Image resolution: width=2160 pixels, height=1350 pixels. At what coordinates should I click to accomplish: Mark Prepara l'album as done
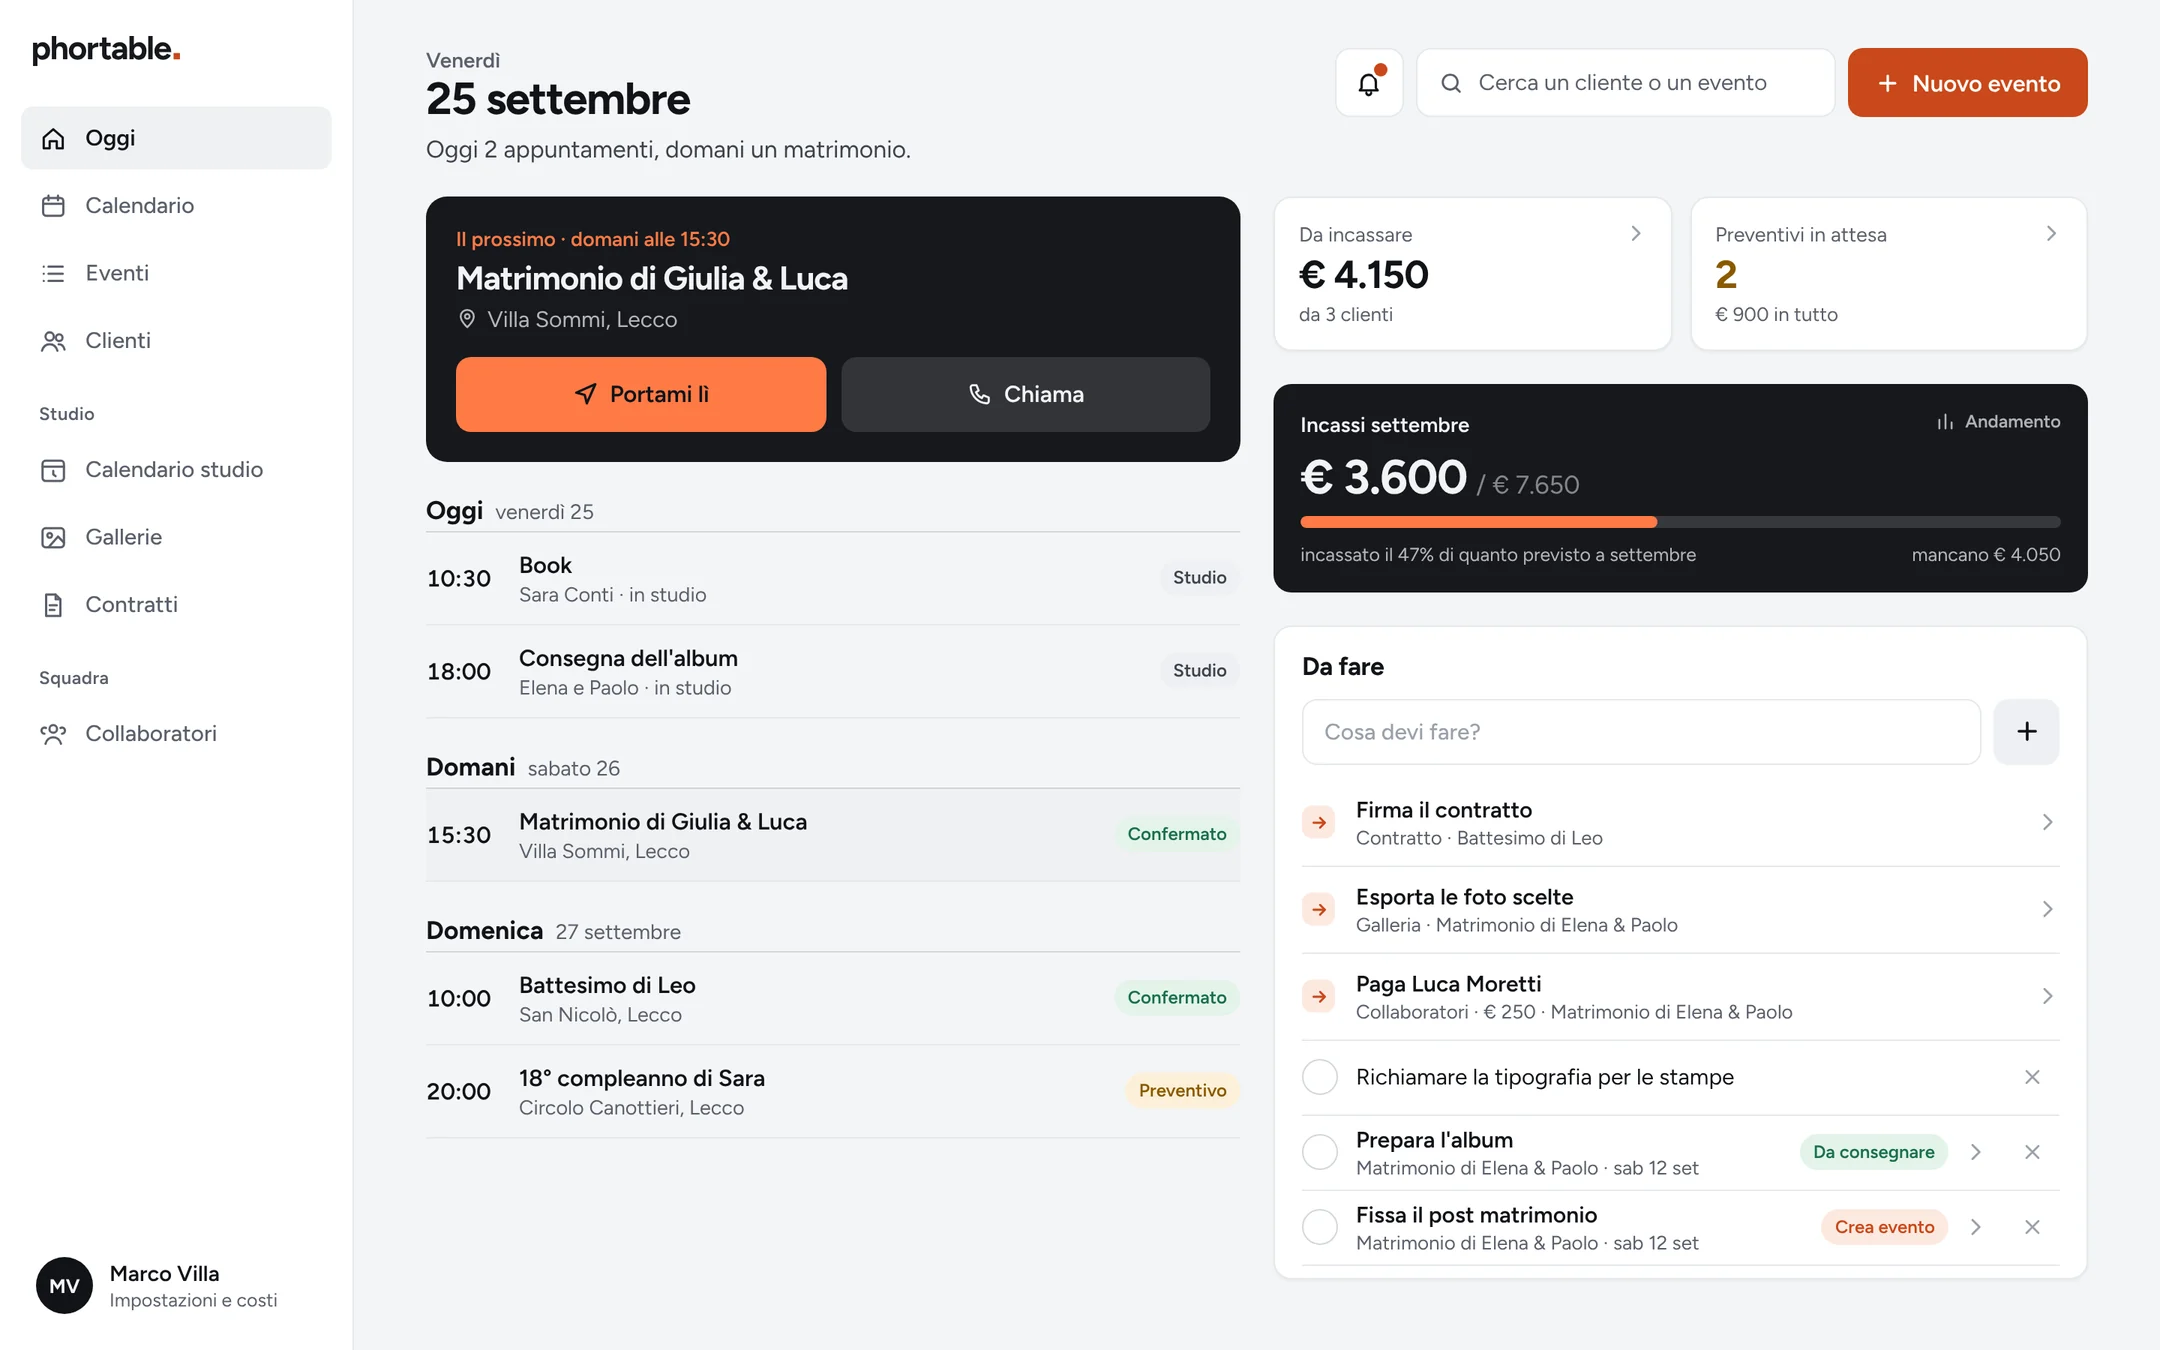[x=1320, y=1152]
